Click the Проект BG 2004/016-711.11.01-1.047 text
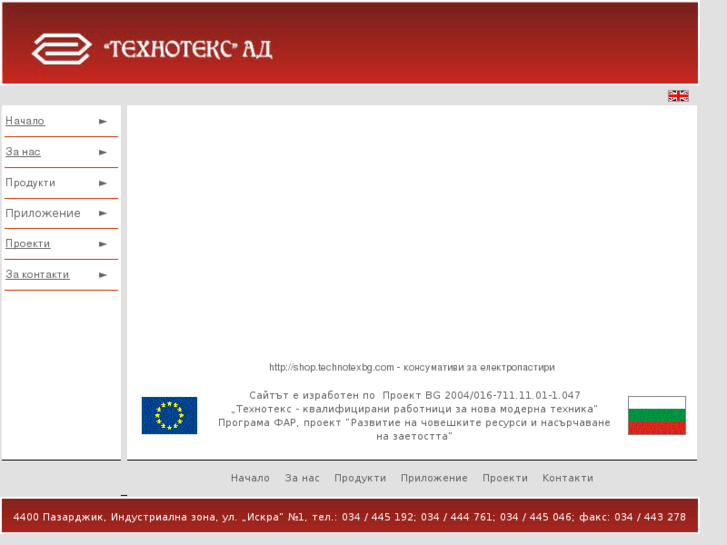The height and width of the screenshot is (545, 727). pyautogui.click(x=481, y=395)
